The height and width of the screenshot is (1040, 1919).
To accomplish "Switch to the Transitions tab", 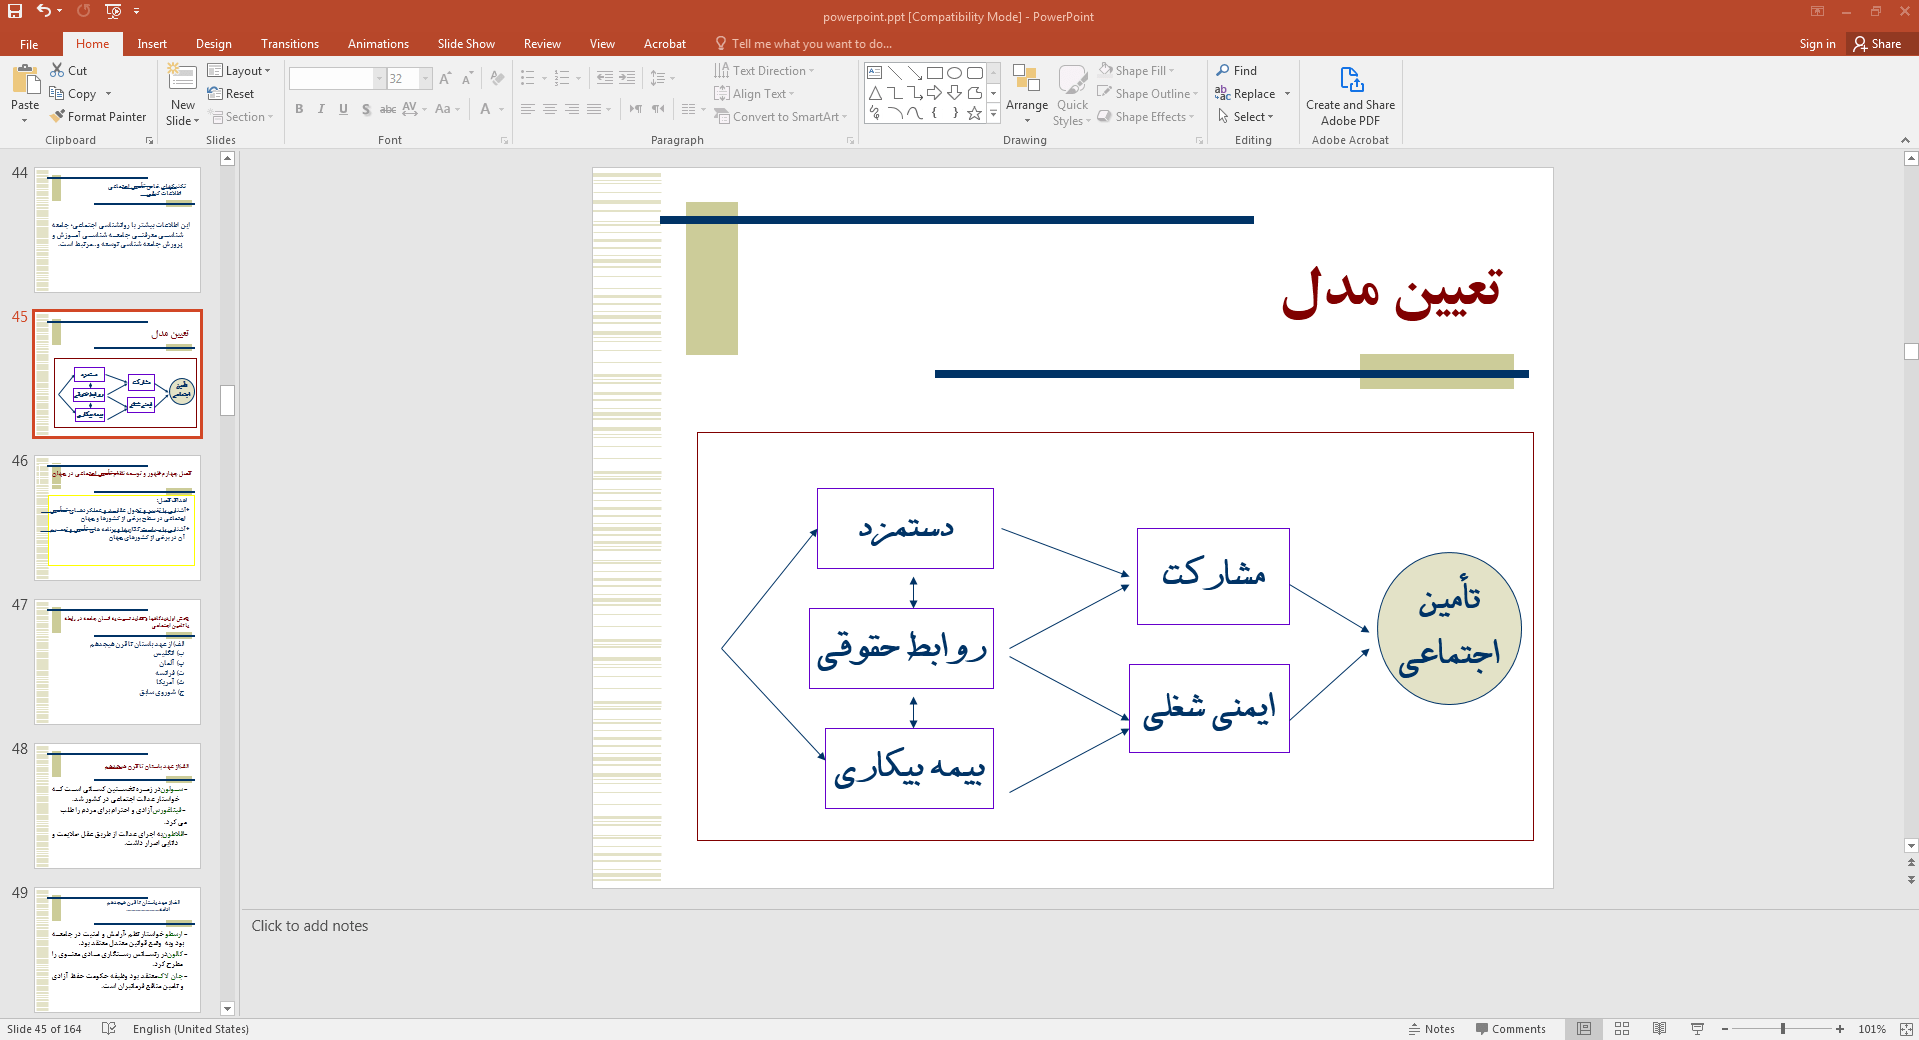I will tap(290, 44).
